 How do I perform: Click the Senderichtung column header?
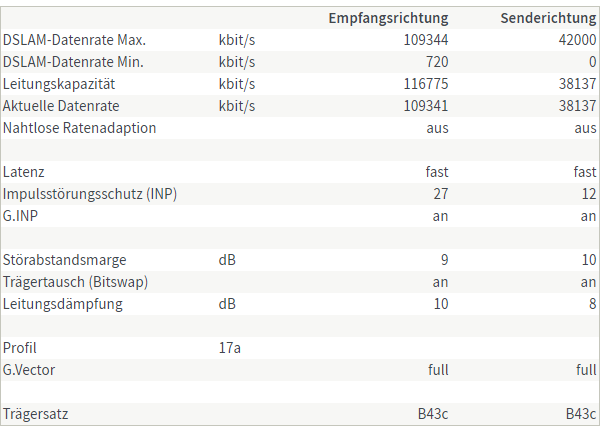click(x=548, y=18)
